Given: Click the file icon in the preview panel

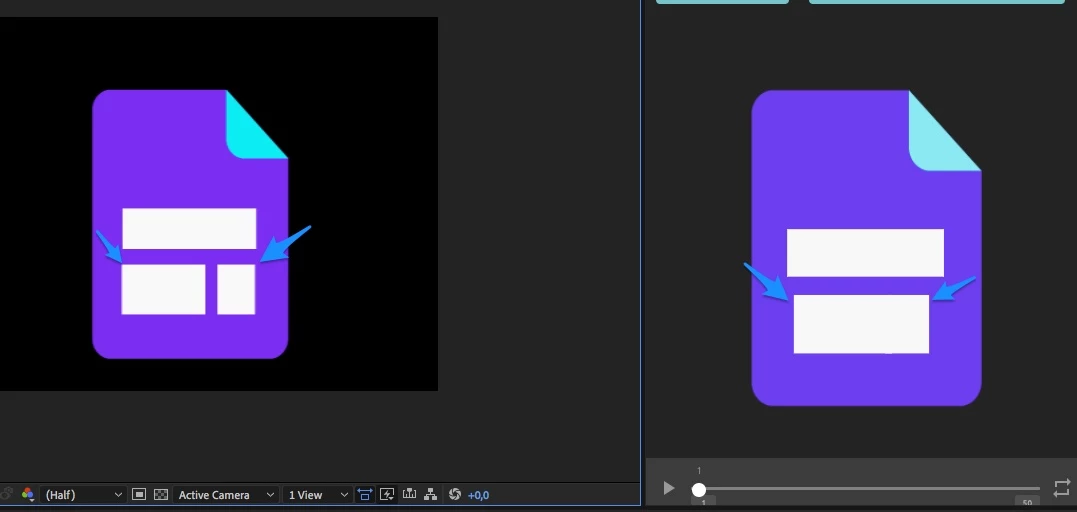Looking at the screenshot, I should [866, 248].
